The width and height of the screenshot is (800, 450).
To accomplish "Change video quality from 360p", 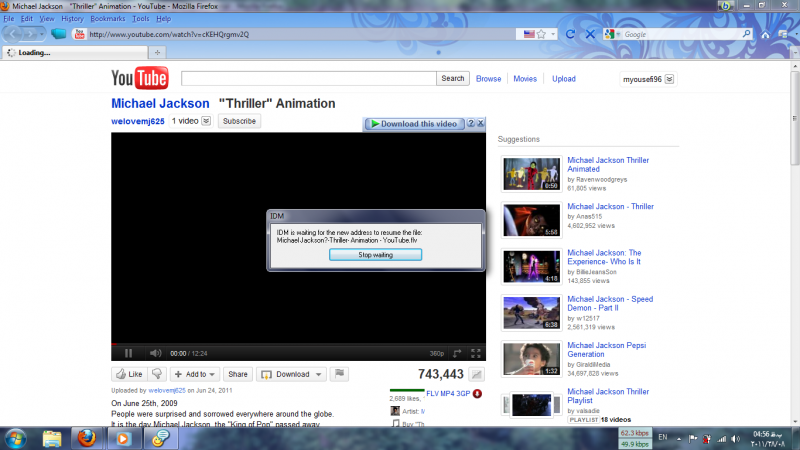I will (x=437, y=353).
